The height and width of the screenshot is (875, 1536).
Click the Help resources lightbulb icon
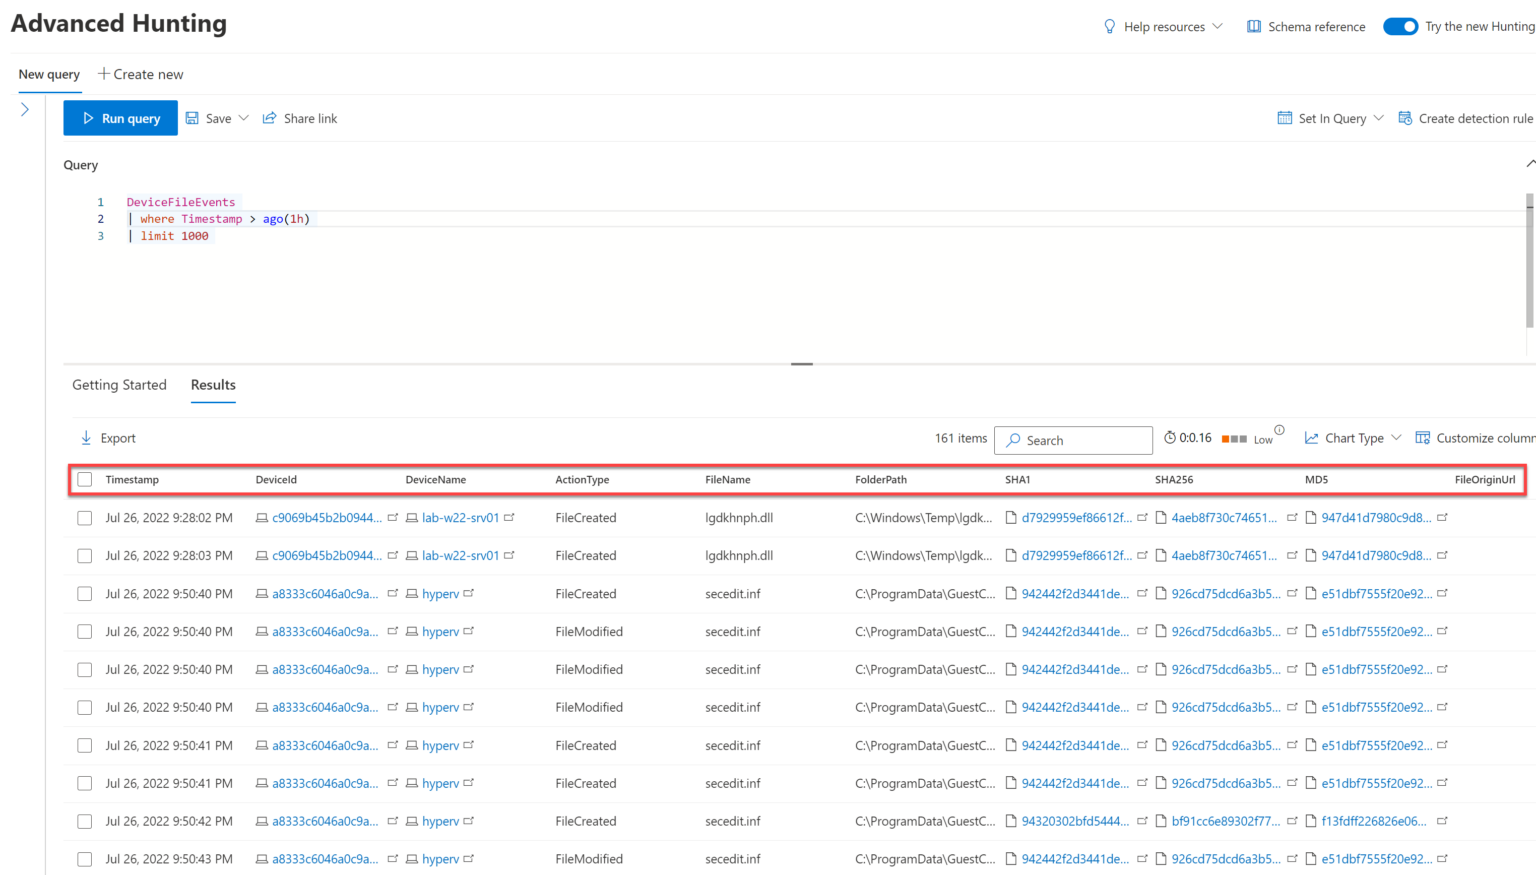(1109, 27)
